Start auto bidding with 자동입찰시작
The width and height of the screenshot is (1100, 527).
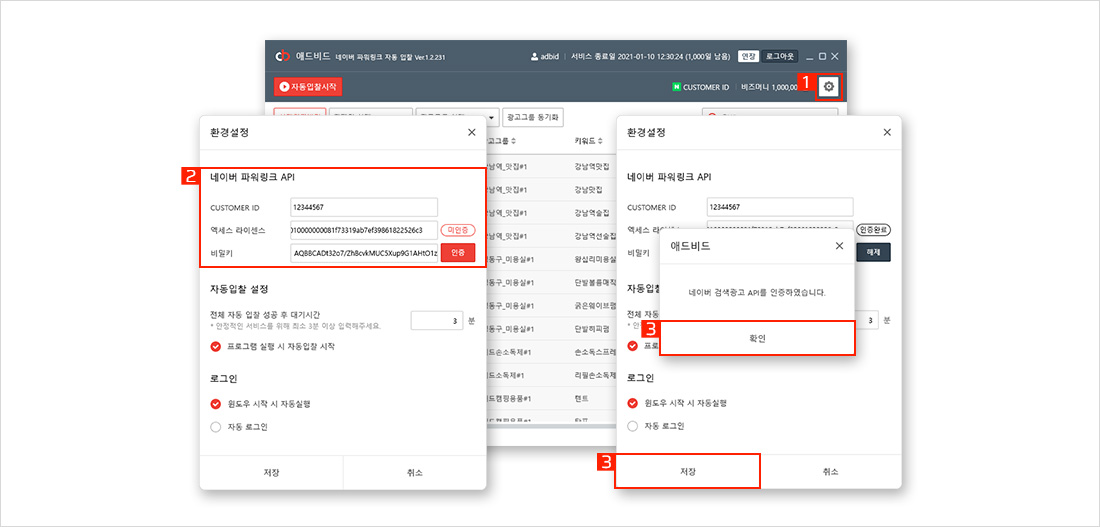coord(308,87)
